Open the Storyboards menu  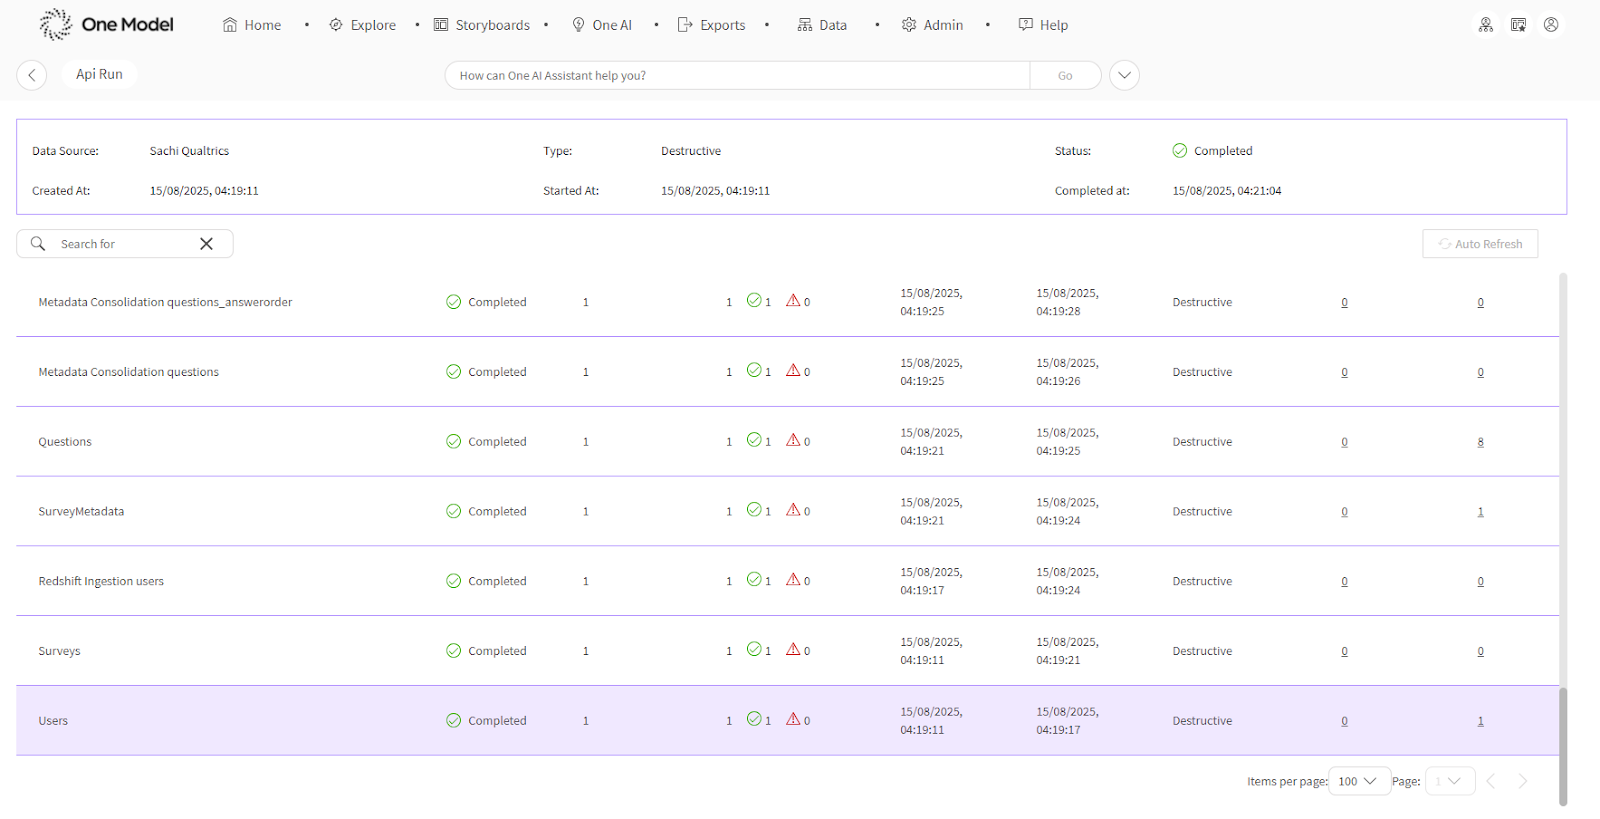(x=482, y=25)
